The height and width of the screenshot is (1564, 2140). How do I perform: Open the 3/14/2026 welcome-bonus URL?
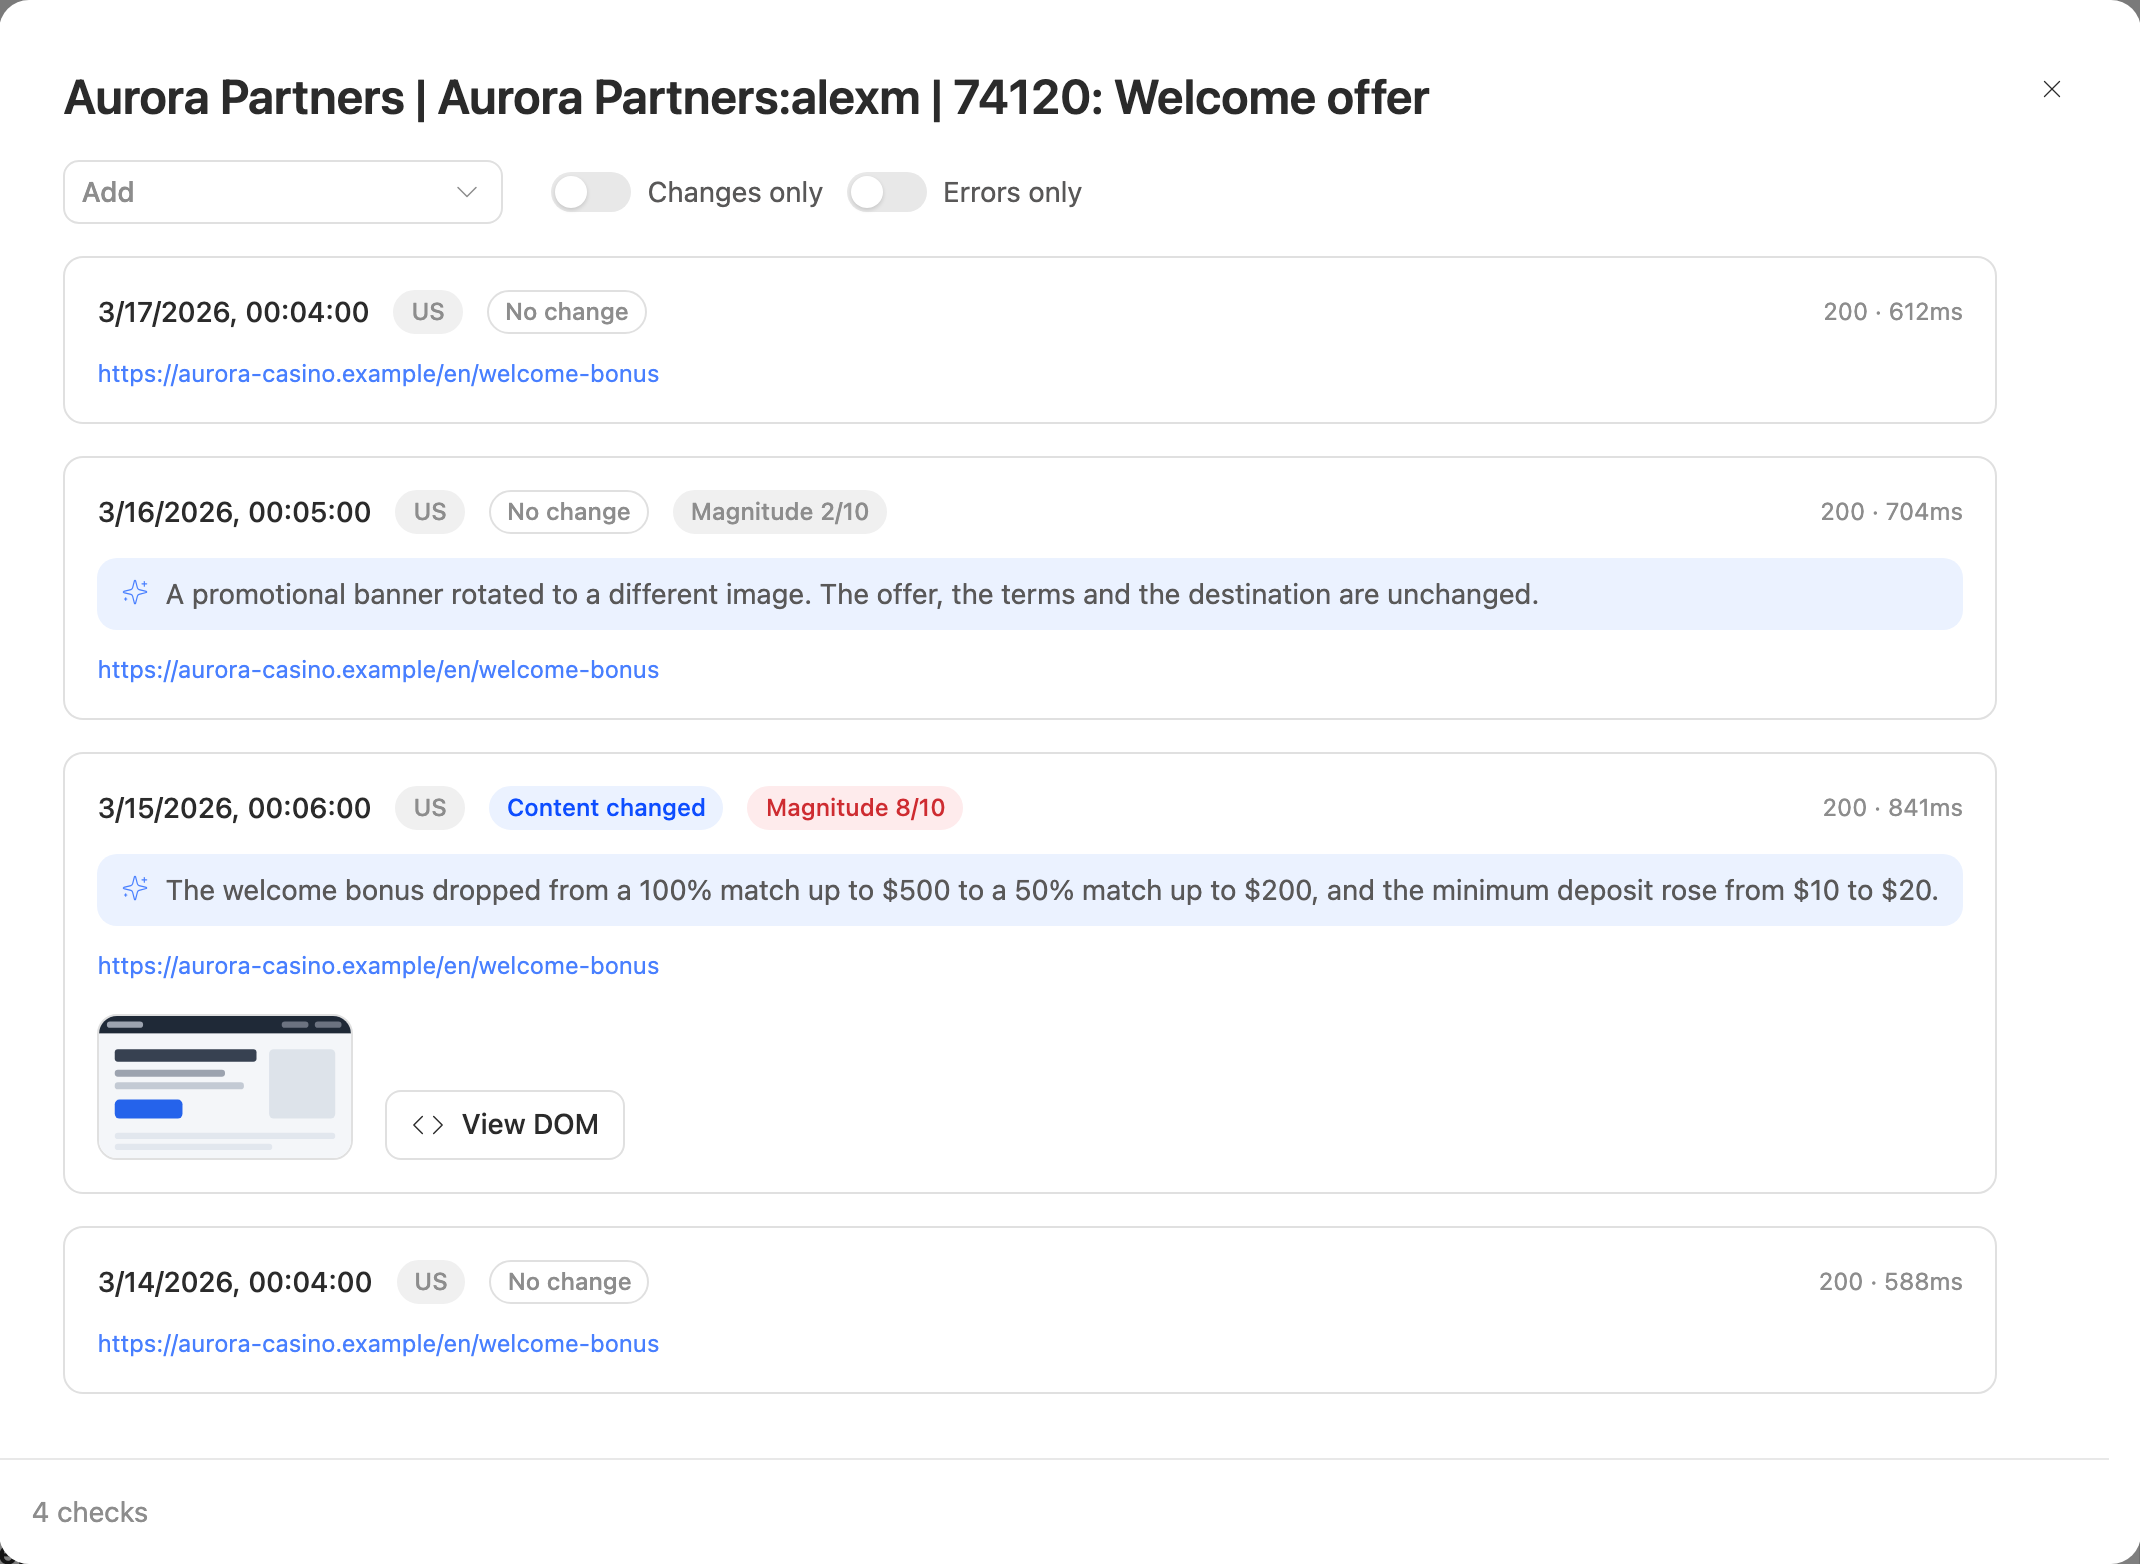(378, 1344)
